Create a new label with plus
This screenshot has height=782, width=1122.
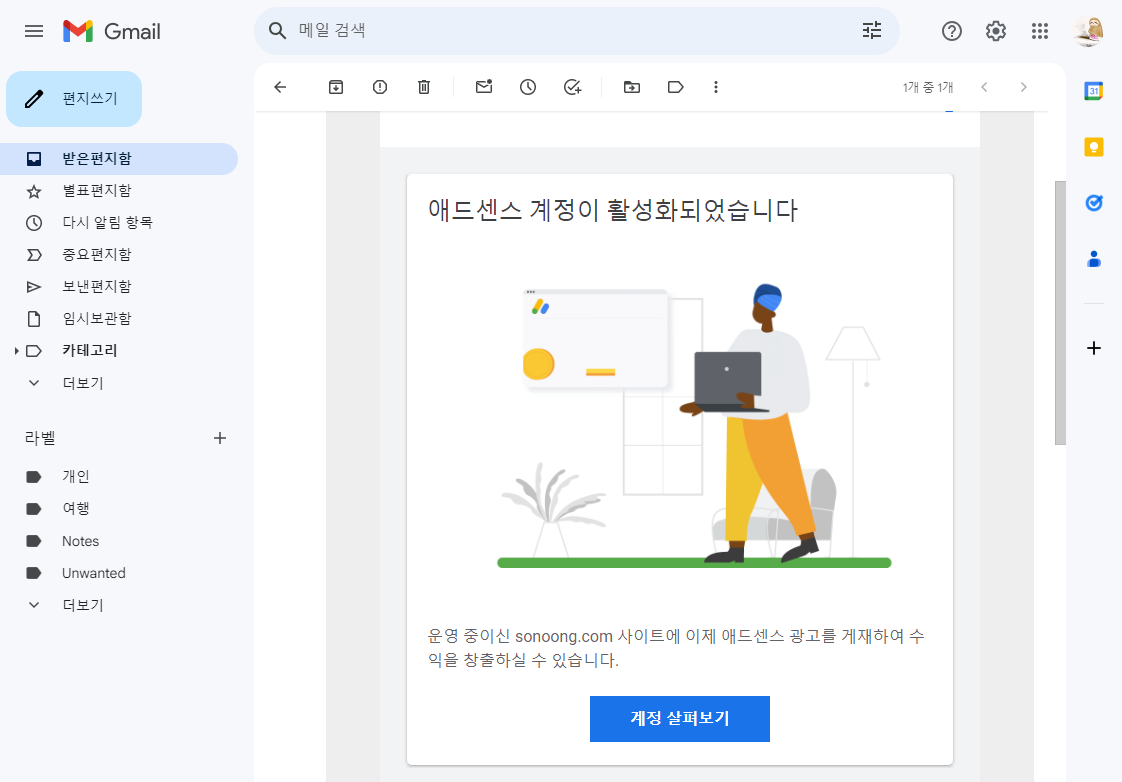point(220,438)
